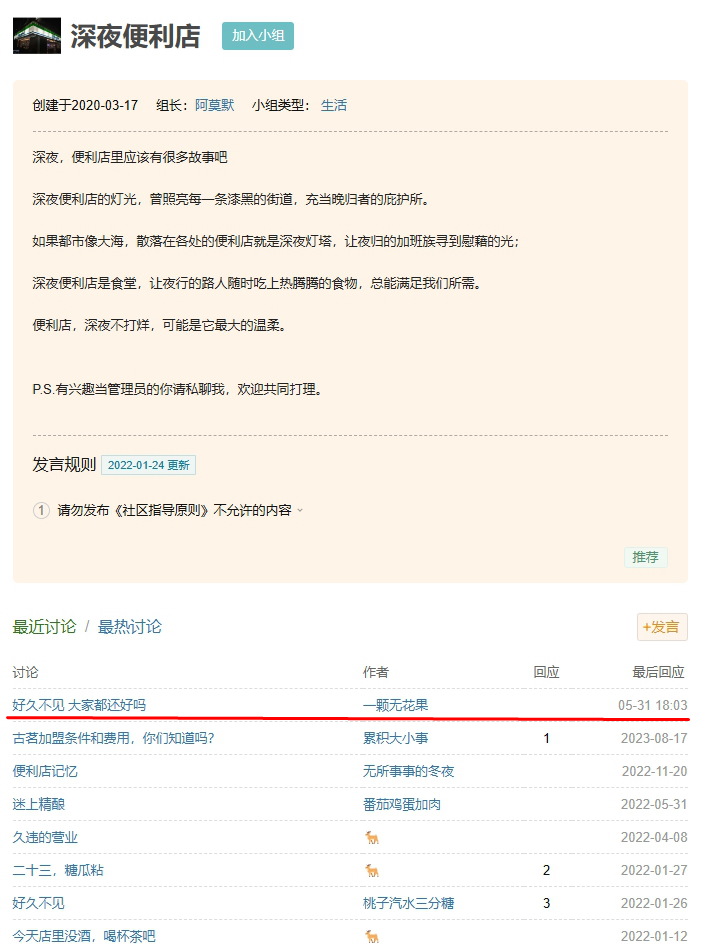This screenshot has width=705, height=949.
Task: Click animal emoji author in 二十三，糖瓜粘 row
Action: pos(372,871)
